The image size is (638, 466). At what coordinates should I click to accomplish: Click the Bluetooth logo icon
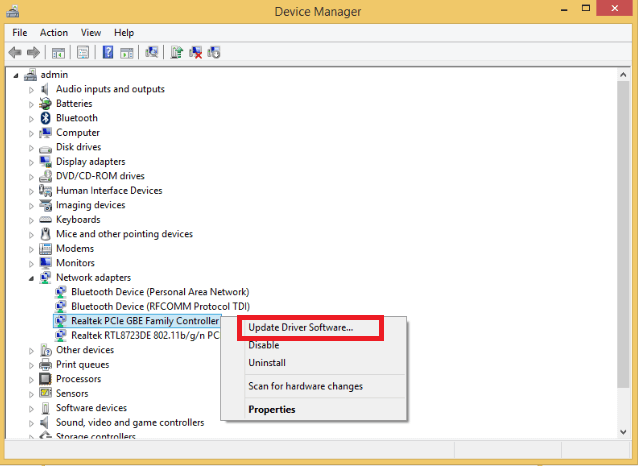(45, 118)
